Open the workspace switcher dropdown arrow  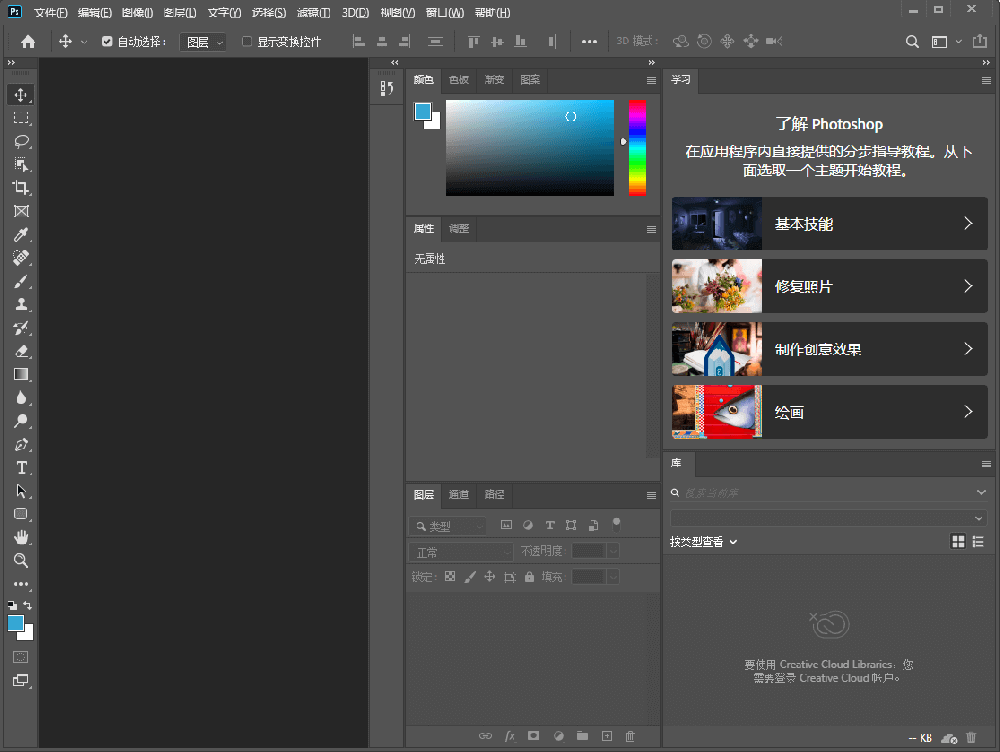click(959, 41)
